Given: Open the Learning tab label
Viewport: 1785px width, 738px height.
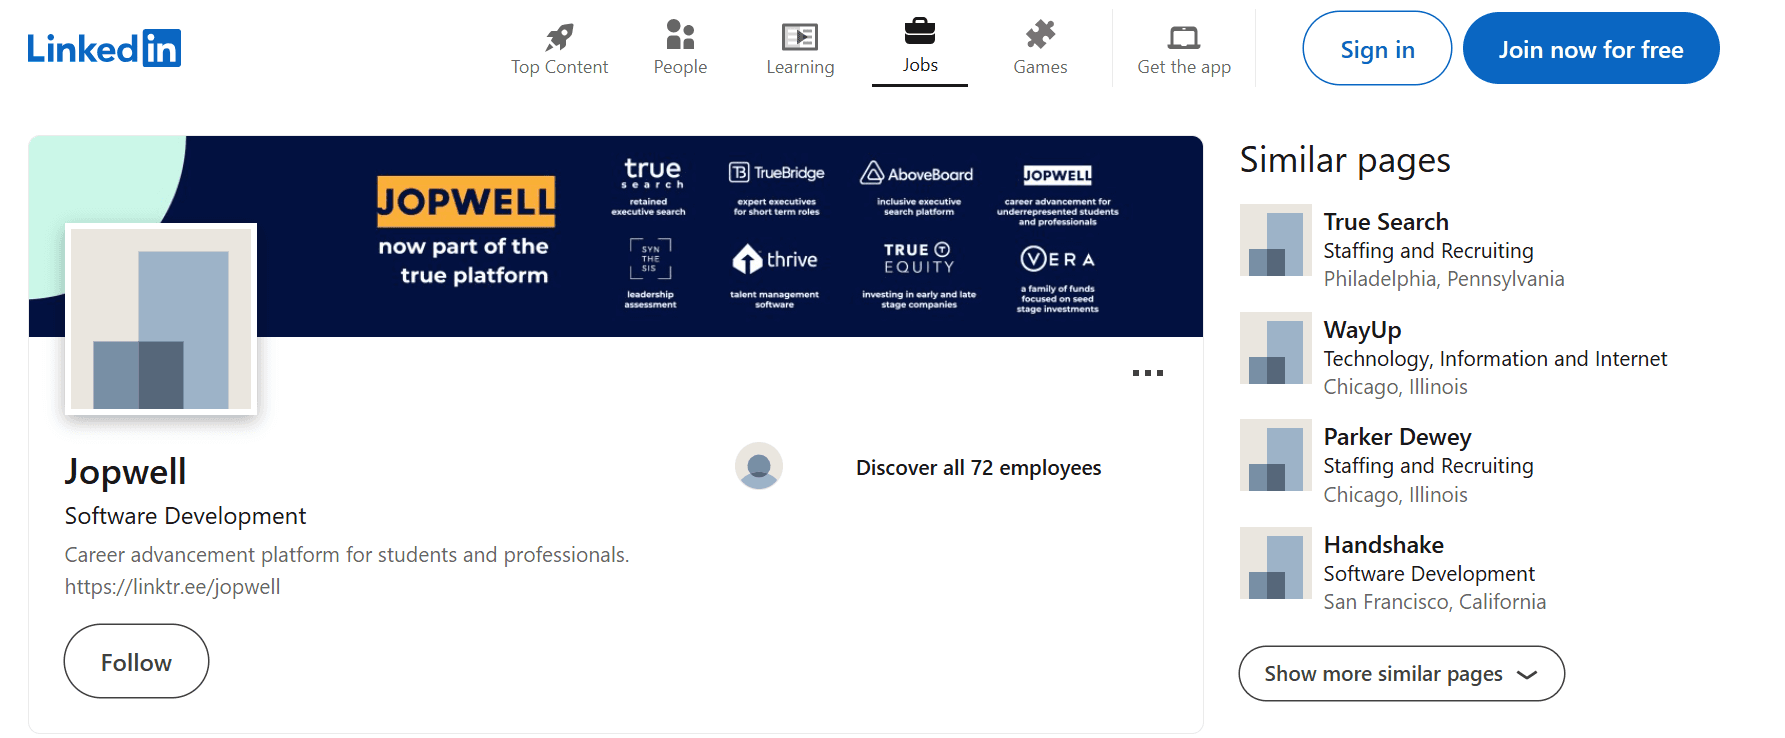Looking at the screenshot, I should point(800,67).
